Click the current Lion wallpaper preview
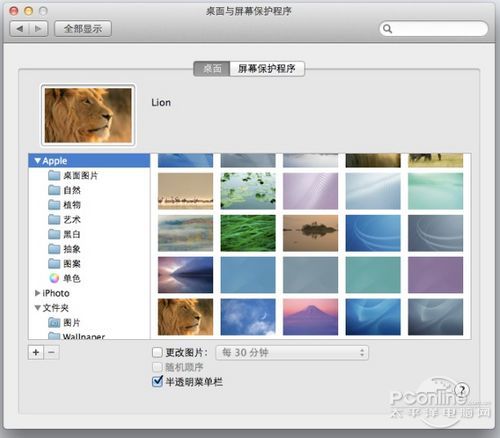The height and width of the screenshot is (438, 500). pyautogui.click(x=88, y=115)
